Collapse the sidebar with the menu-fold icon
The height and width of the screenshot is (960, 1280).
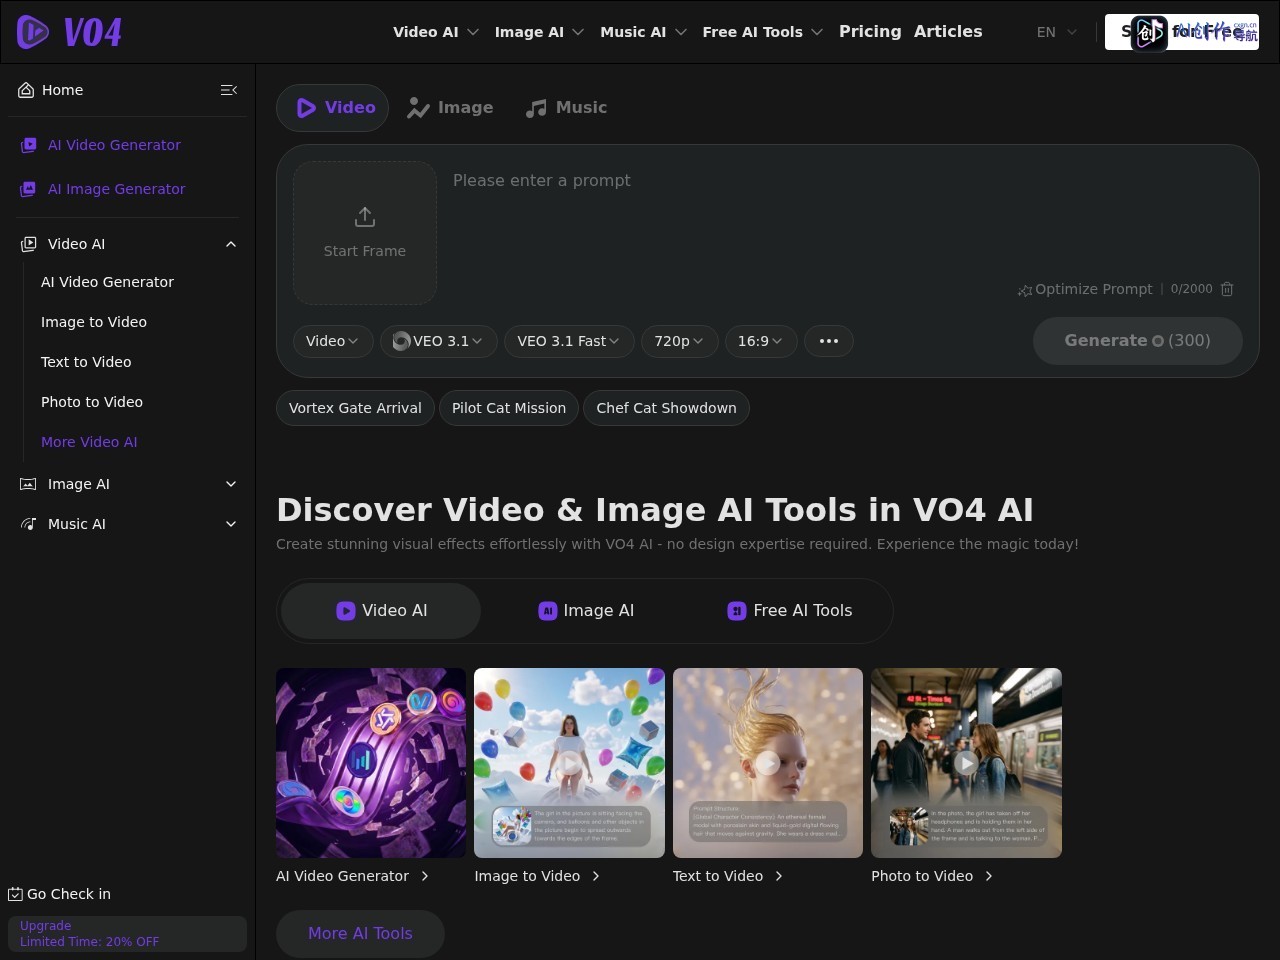pos(229,90)
